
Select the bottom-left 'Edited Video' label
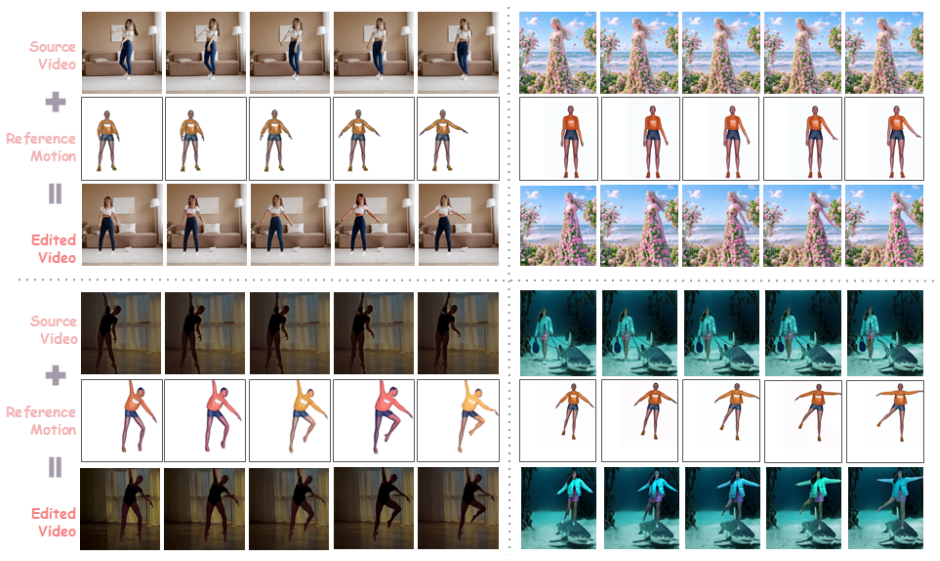click(x=53, y=522)
